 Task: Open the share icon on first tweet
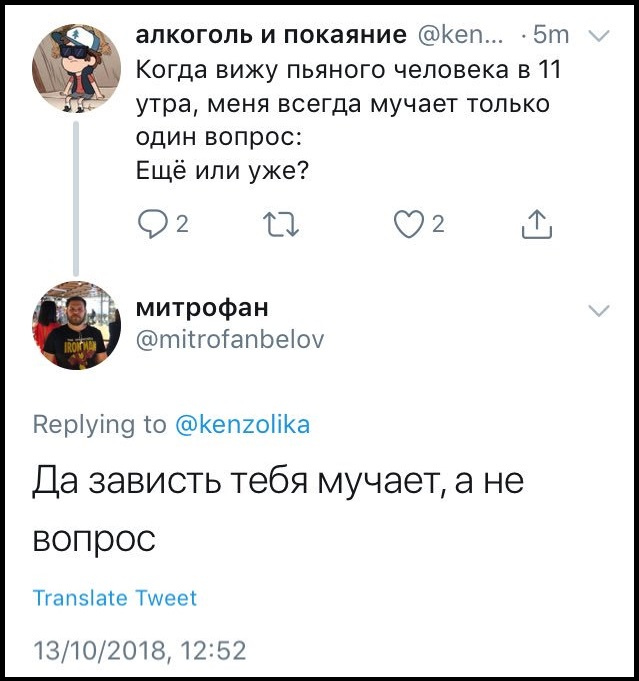[x=537, y=227]
